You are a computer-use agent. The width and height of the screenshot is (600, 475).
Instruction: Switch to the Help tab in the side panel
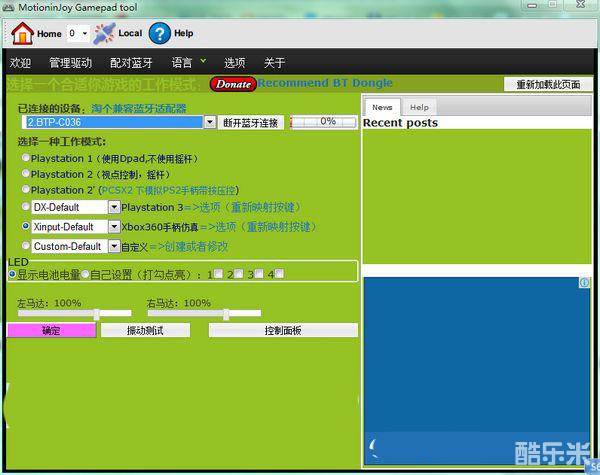[419, 107]
